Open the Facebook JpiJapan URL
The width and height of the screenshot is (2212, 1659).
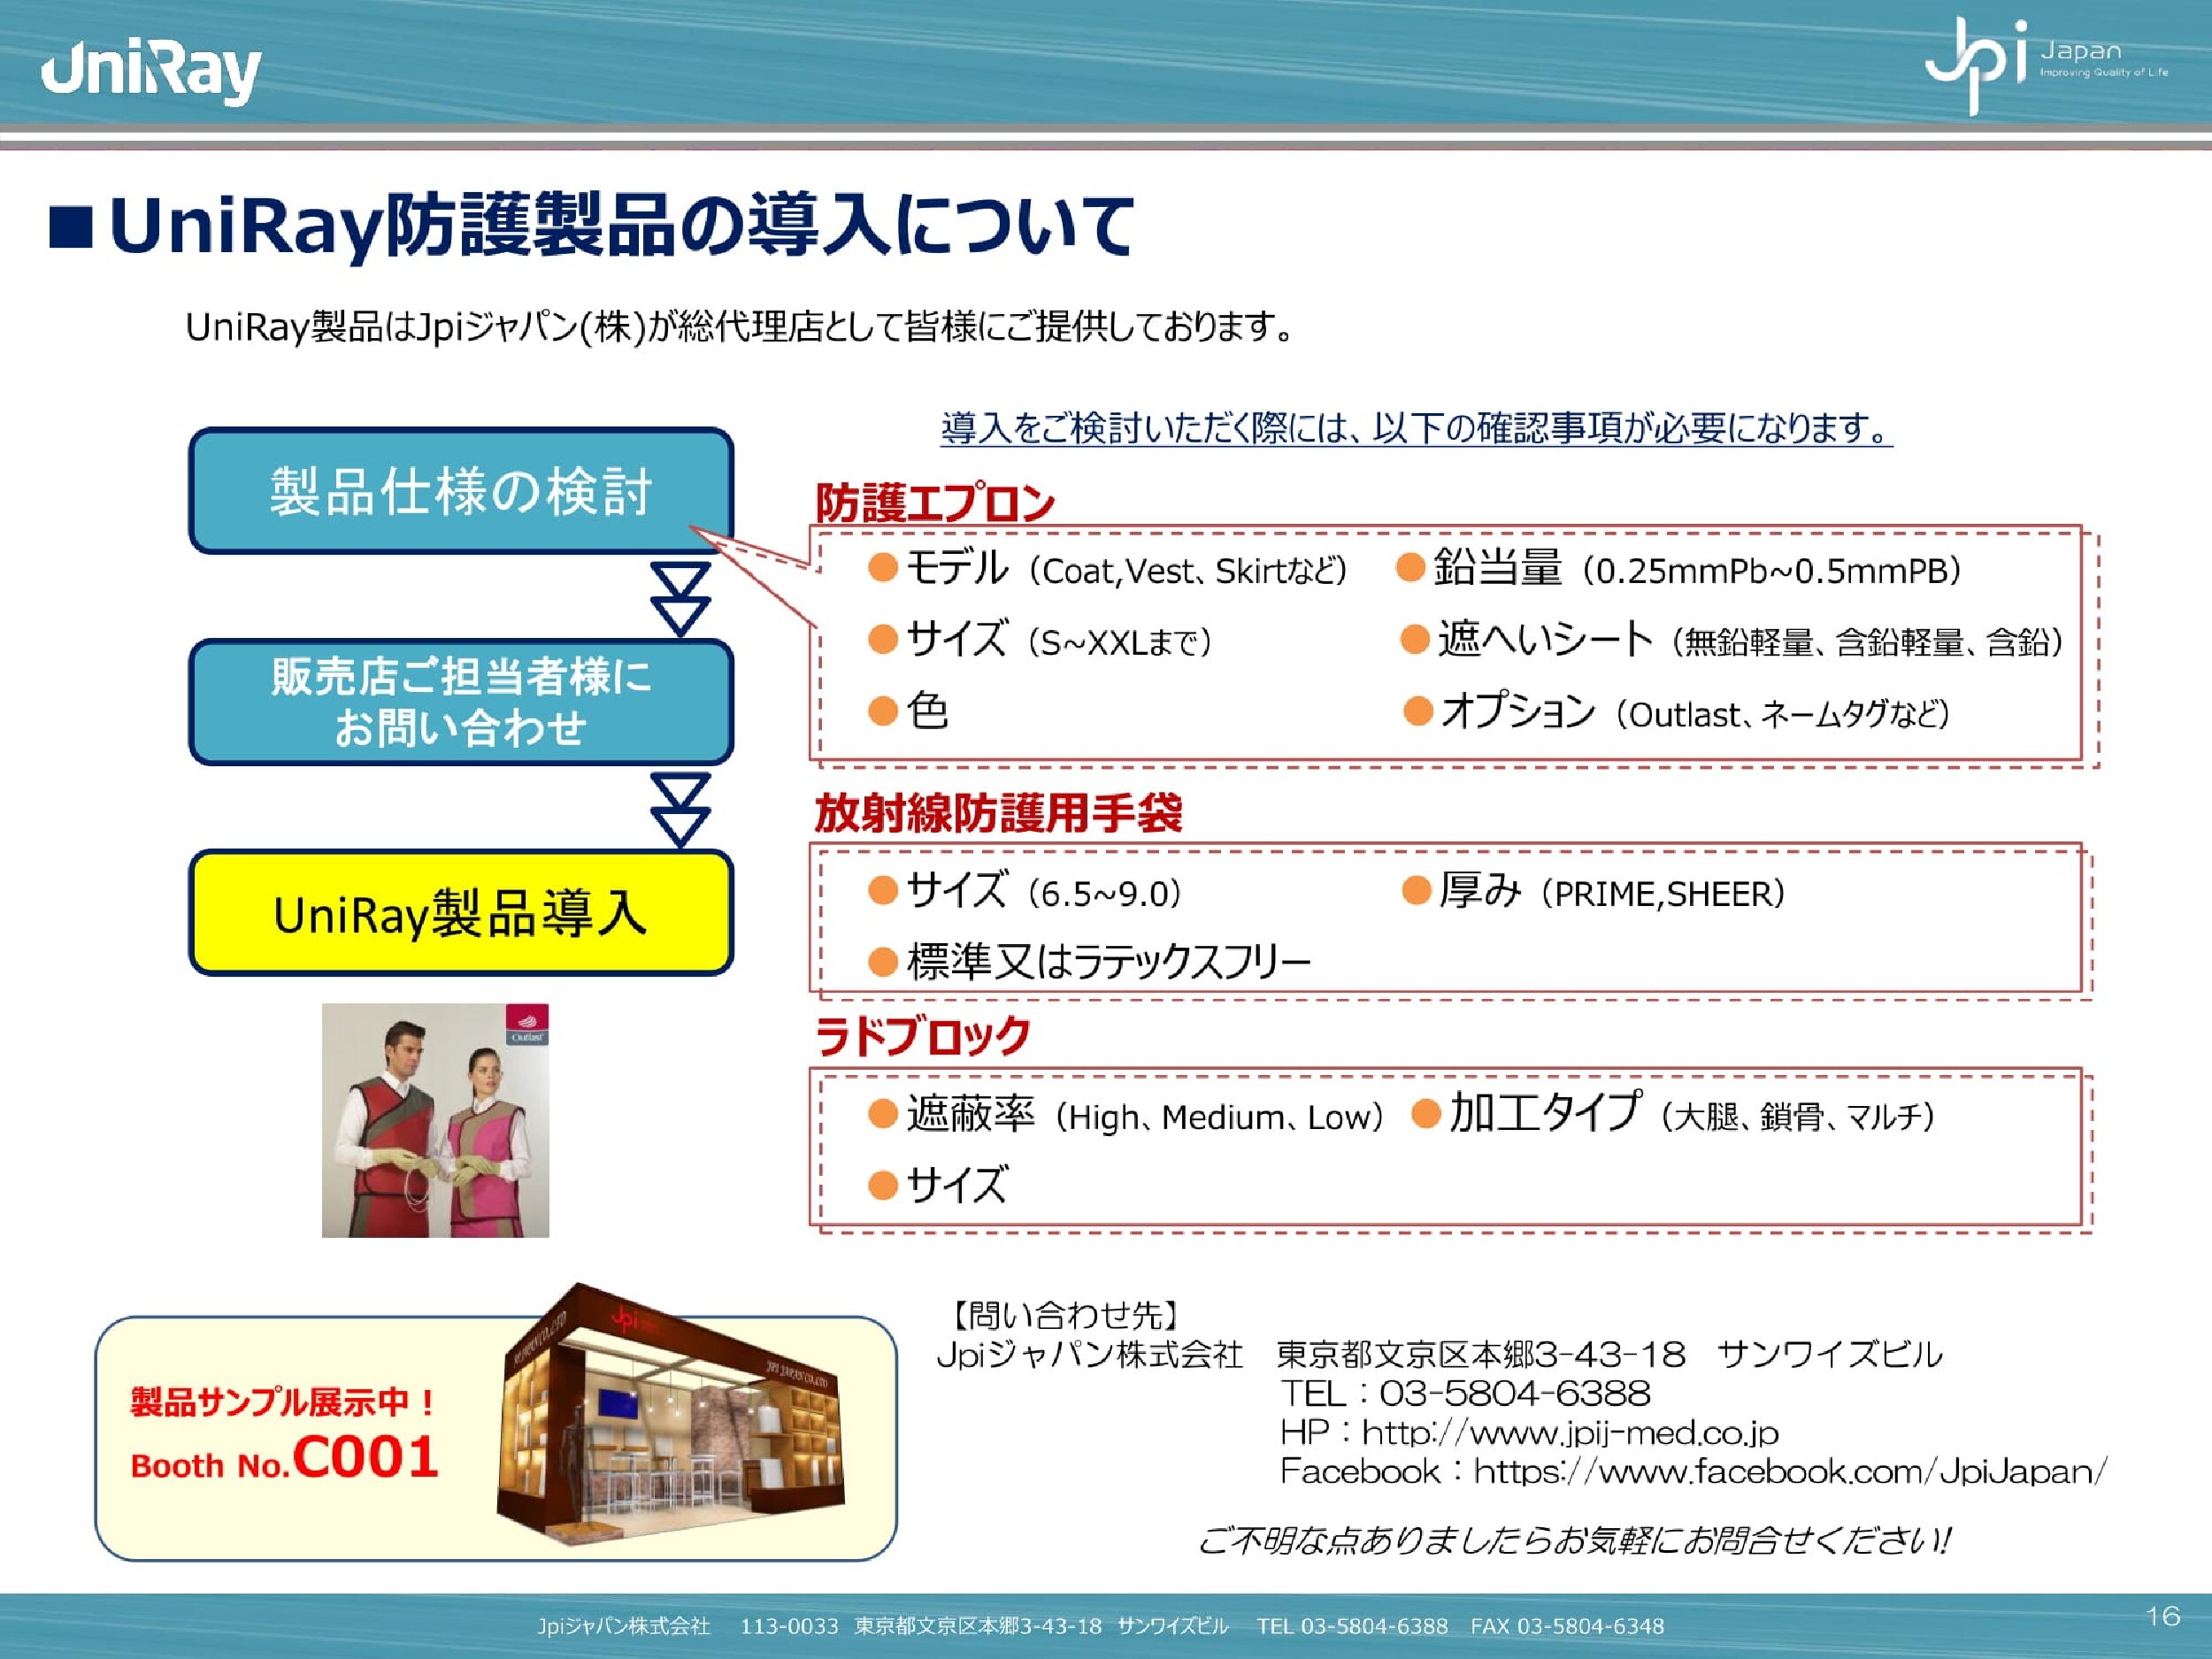tap(1790, 1471)
